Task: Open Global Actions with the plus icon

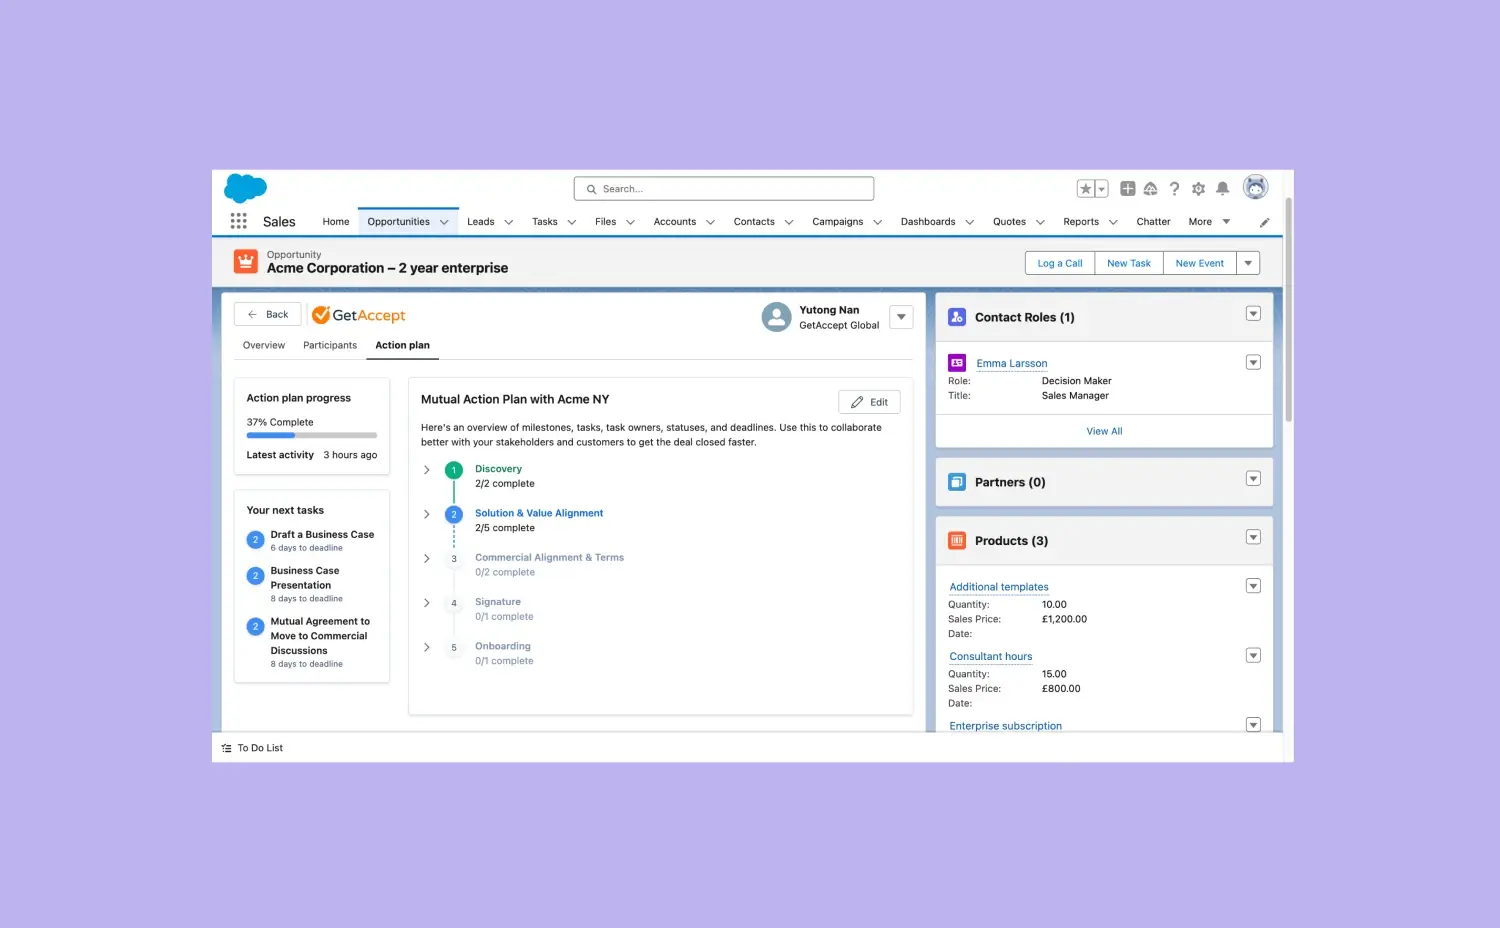Action: (1127, 188)
